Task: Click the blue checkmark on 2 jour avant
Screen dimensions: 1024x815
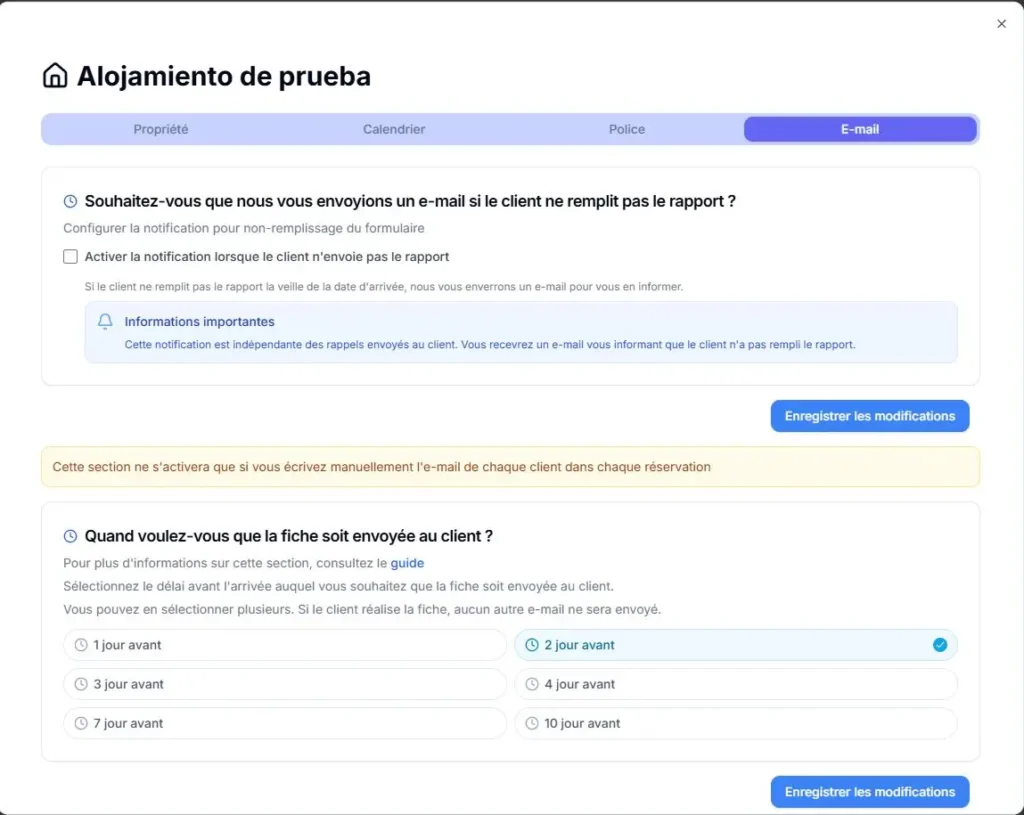Action: pos(938,645)
